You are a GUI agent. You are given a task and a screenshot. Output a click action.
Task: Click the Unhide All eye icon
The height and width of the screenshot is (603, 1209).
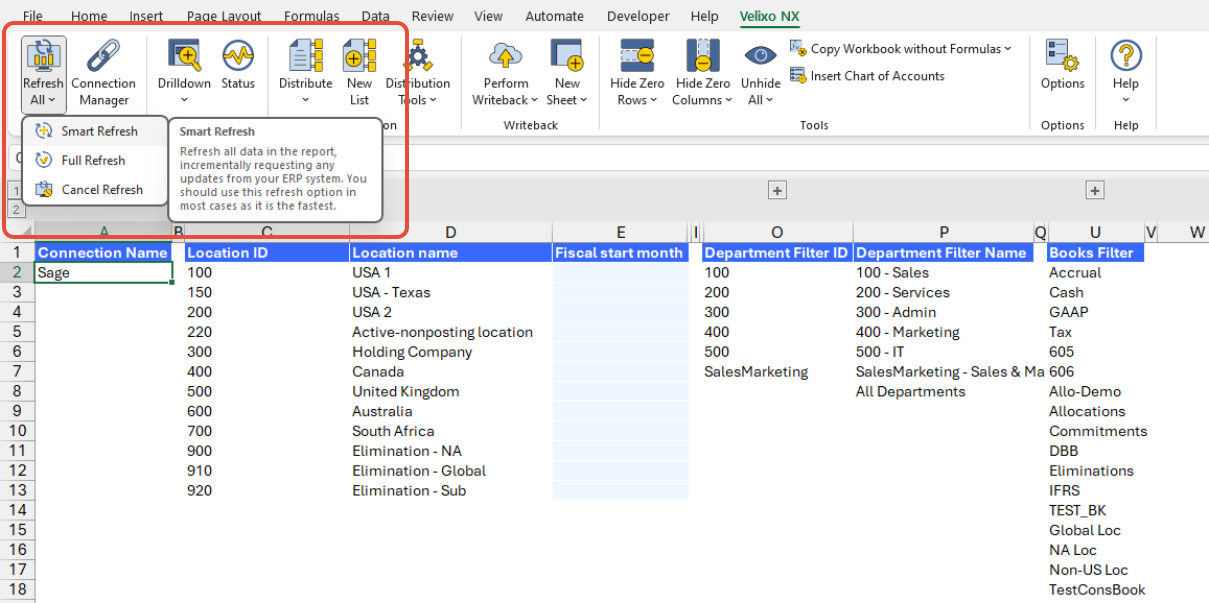[761, 55]
